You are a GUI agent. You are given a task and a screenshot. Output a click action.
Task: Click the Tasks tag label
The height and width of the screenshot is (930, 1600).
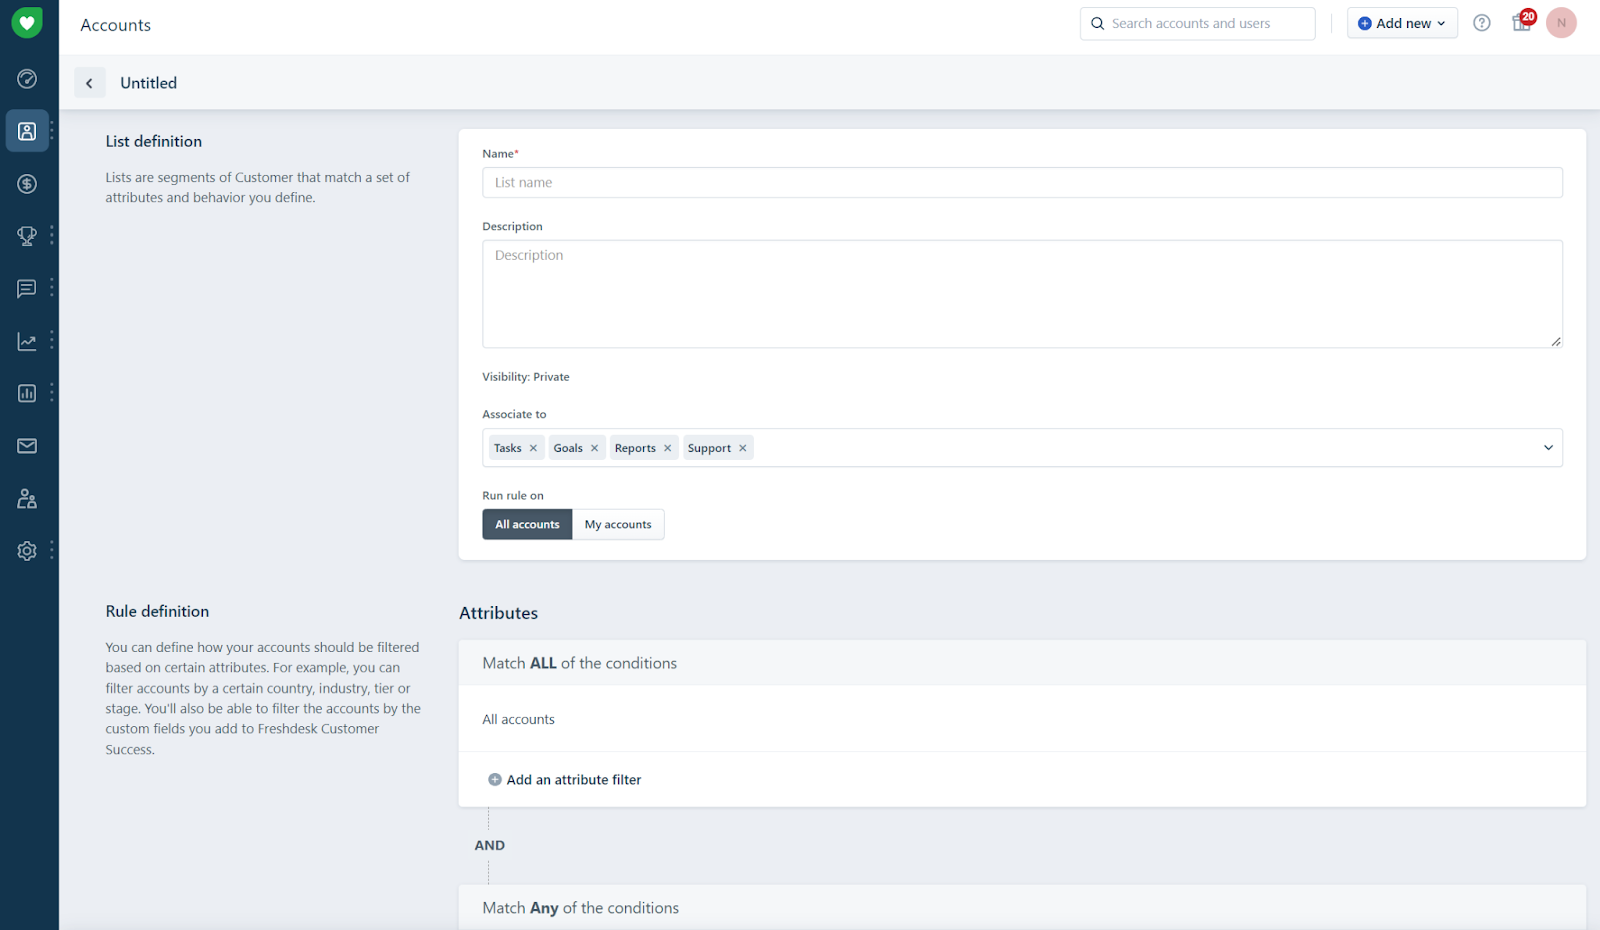508,448
